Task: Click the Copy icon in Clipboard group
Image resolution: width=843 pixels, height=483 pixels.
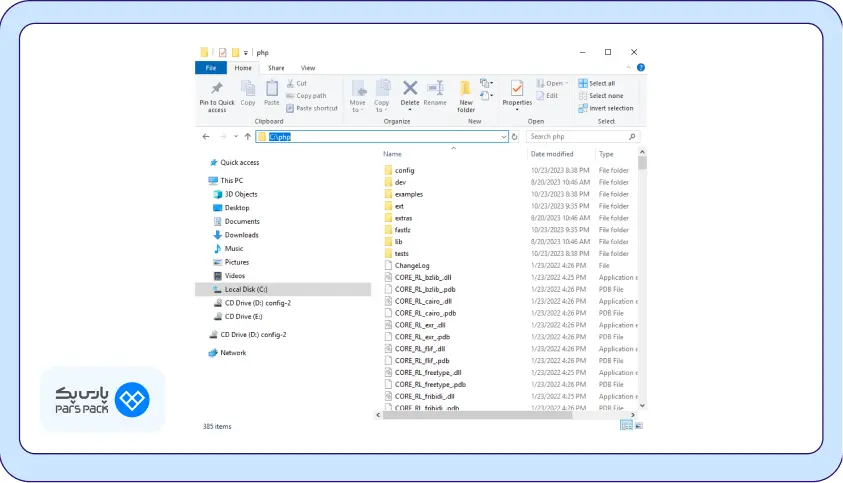Action: coord(248,88)
